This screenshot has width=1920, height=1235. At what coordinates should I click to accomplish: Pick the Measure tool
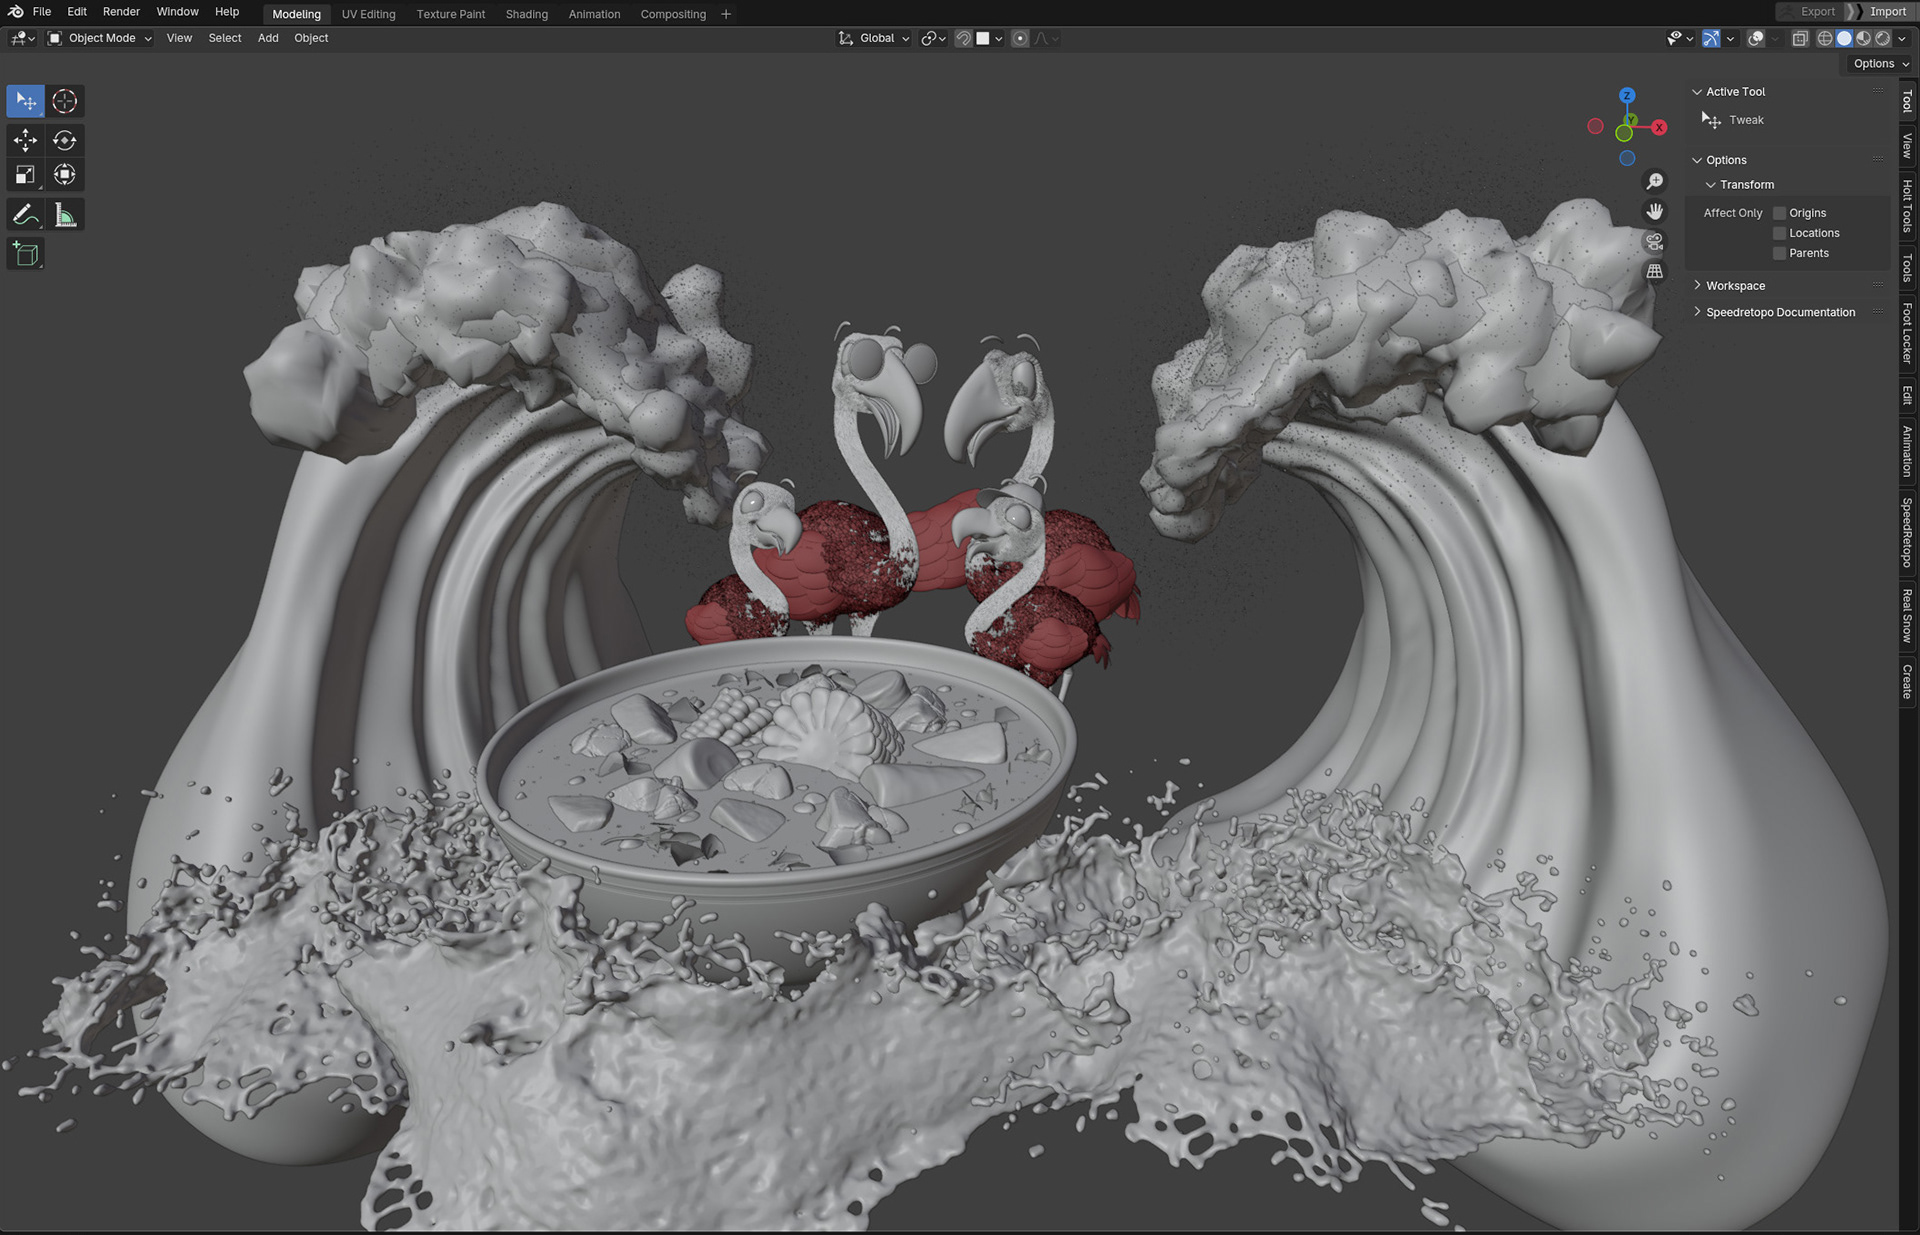[x=65, y=215]
